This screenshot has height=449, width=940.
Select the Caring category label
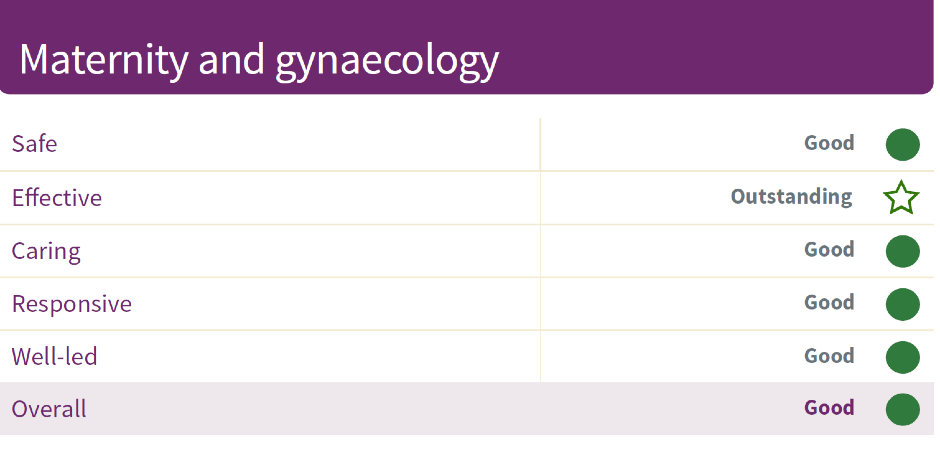(46, 251)
